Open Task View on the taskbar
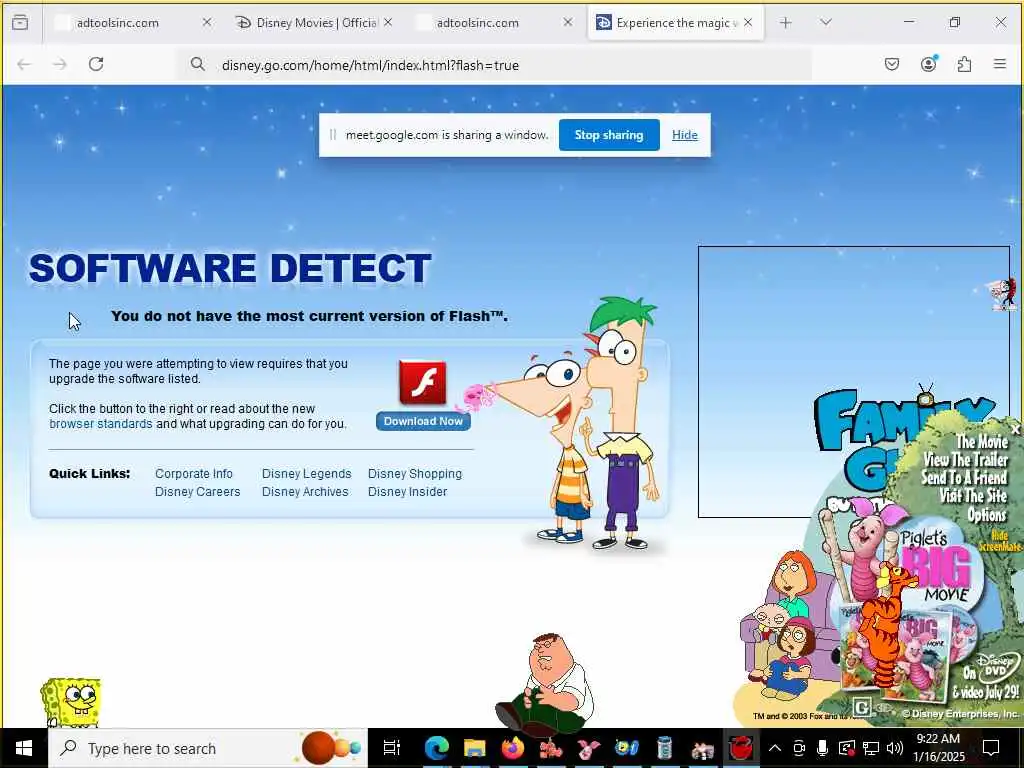Image resolution: width=1024 pixels, height=768 pixels. point(391,748)
